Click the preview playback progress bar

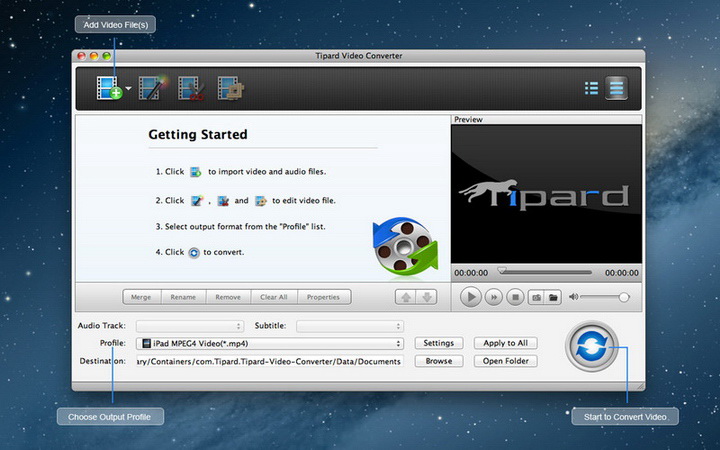[x=546, y=272]
